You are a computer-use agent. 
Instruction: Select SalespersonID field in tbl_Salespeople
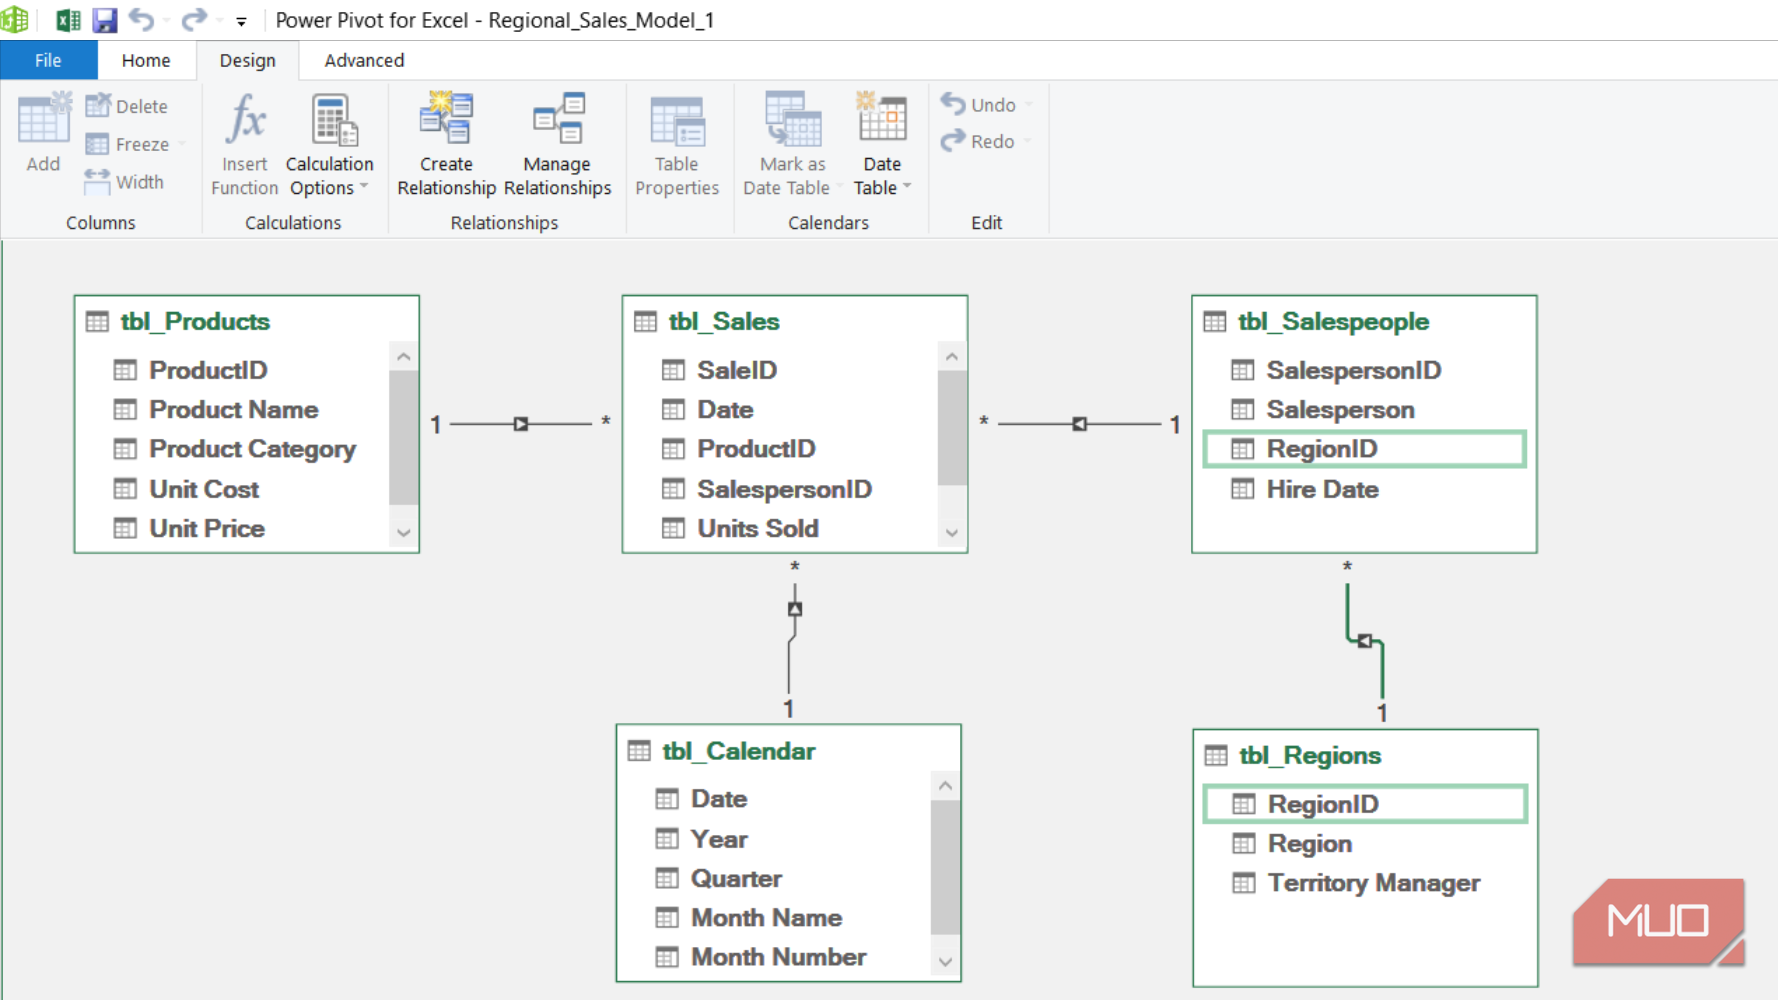(1353, 370)
